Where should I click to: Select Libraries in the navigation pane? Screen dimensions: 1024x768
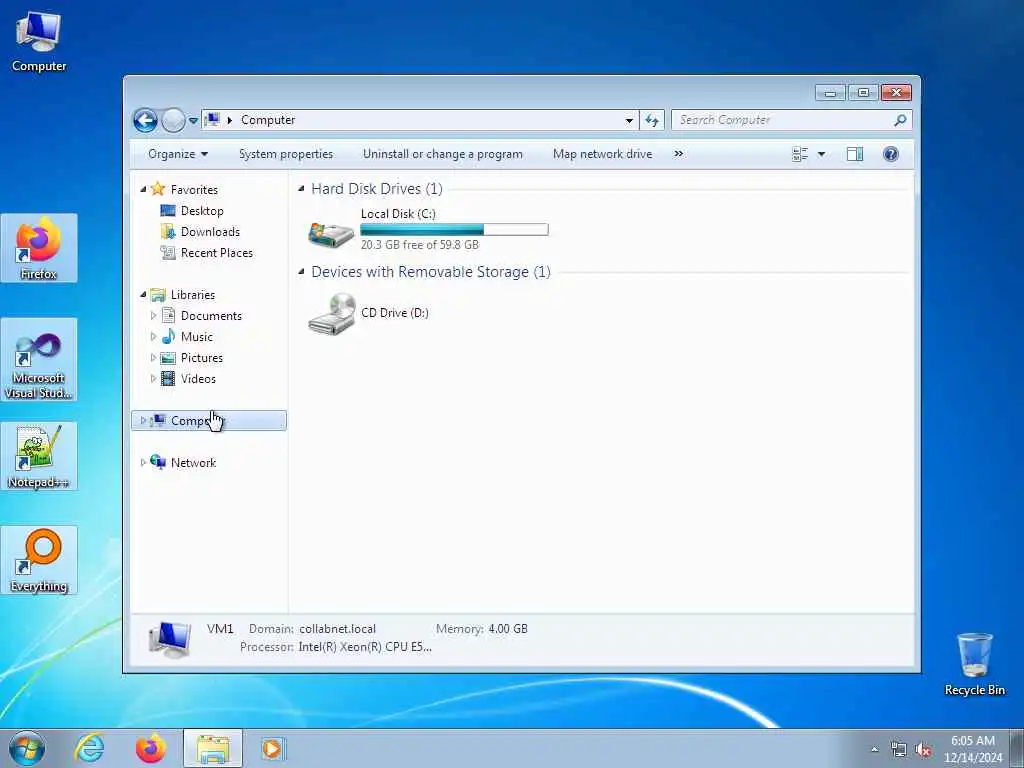[193, 295]
